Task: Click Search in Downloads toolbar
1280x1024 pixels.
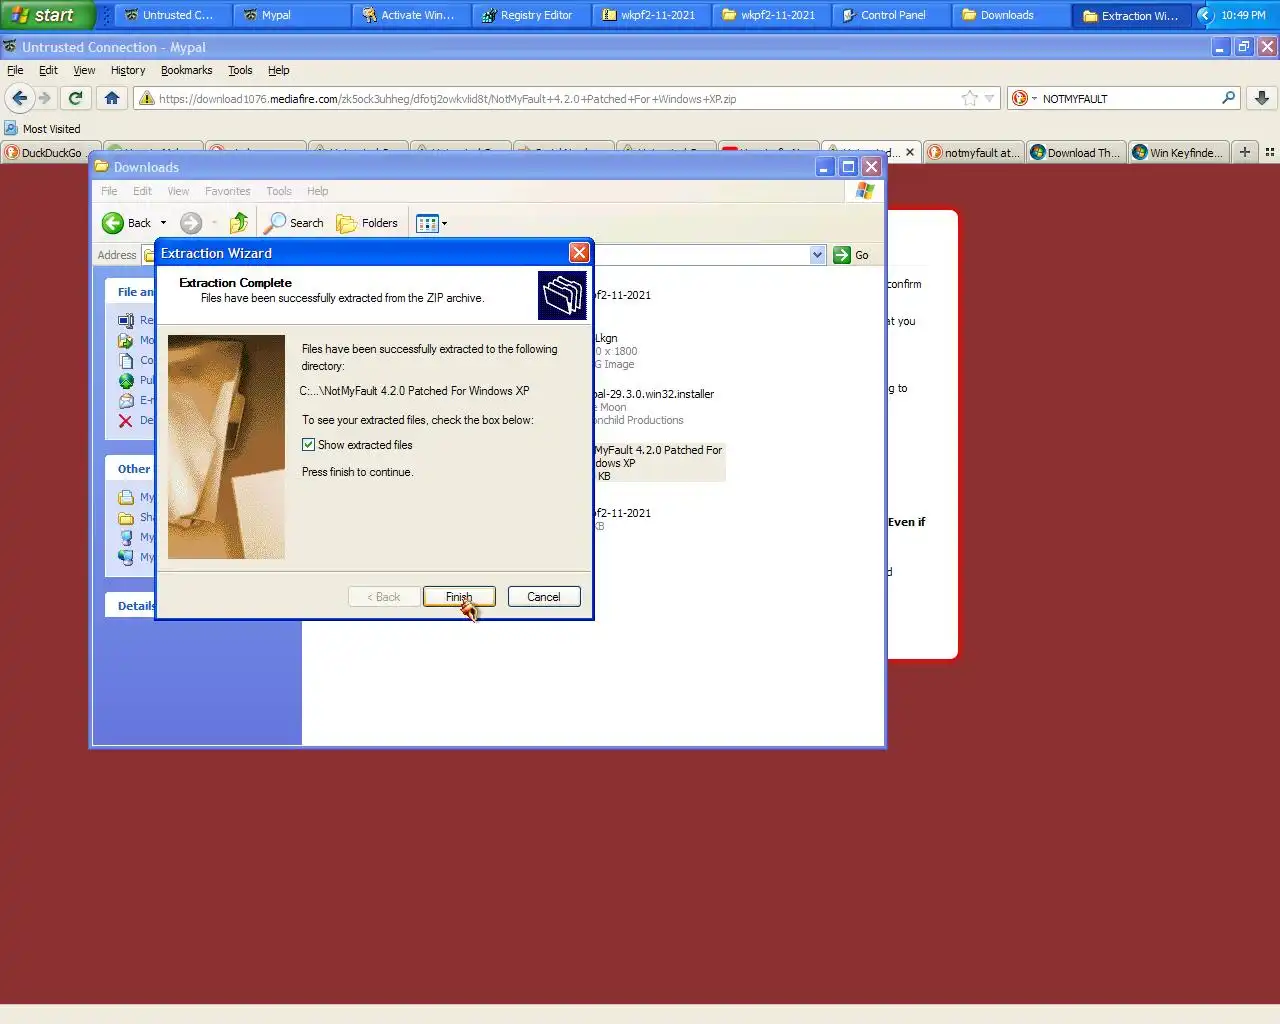Action: (x=294, y=223)
